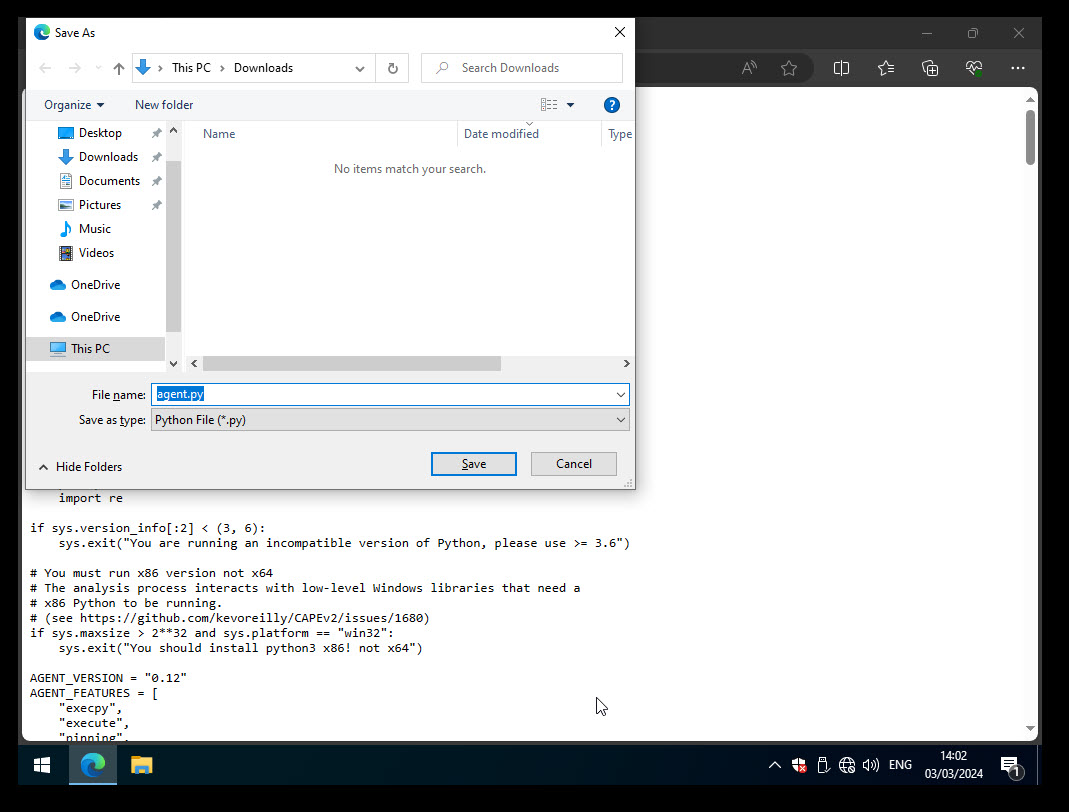
Task: Add this page to favorites star
Action: [789, 68]
